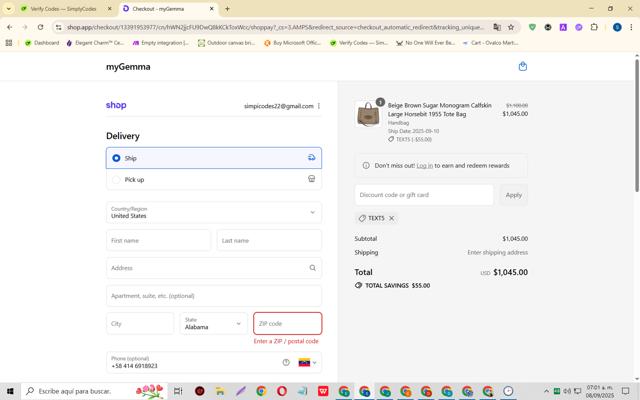Open the bookmarks apps grid icon
Viewport: 640px width, 400px height.
(9, 43)
